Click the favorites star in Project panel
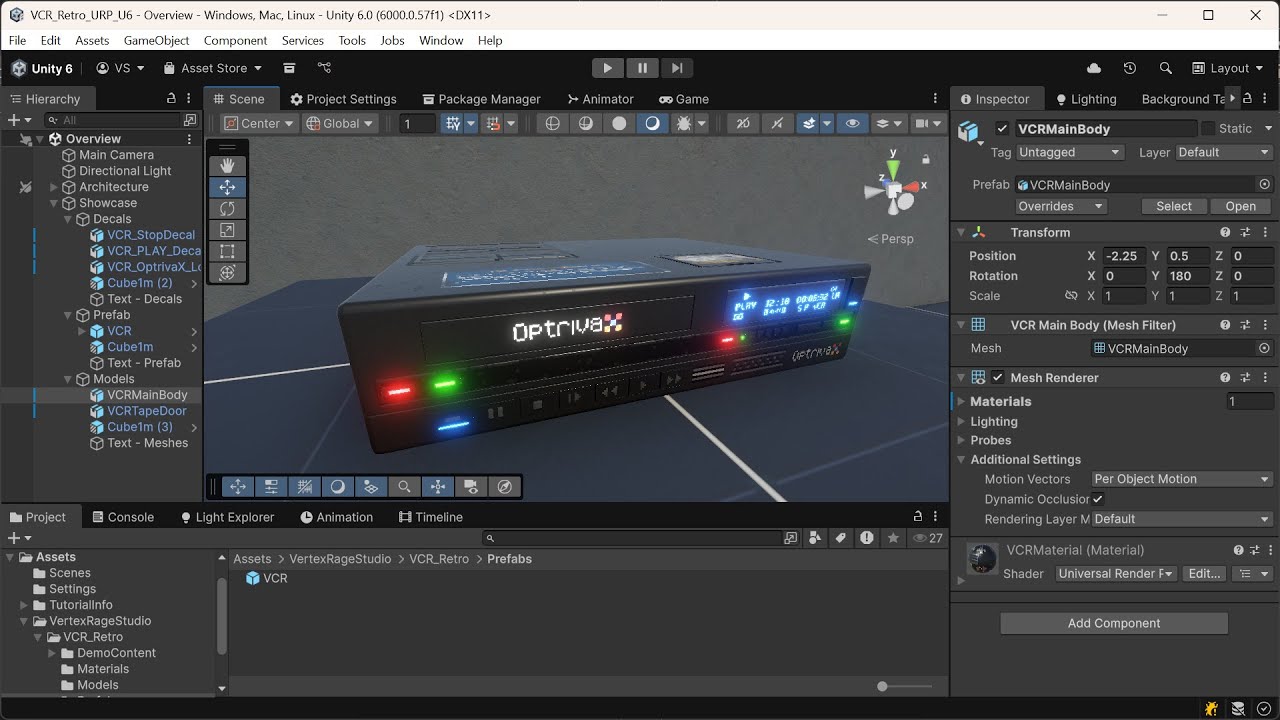The height and width of the screenshot is (720, 1280). coord(893,538)
